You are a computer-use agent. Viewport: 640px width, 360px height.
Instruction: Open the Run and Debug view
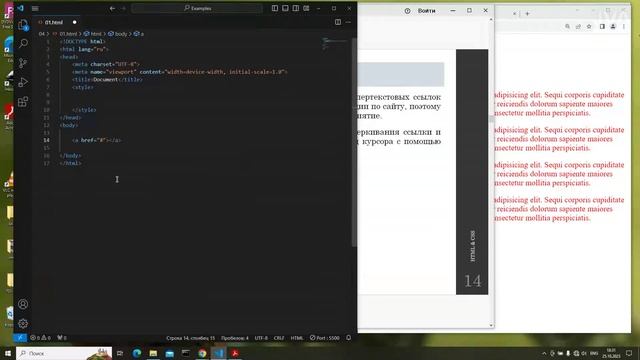pos(23,82)
